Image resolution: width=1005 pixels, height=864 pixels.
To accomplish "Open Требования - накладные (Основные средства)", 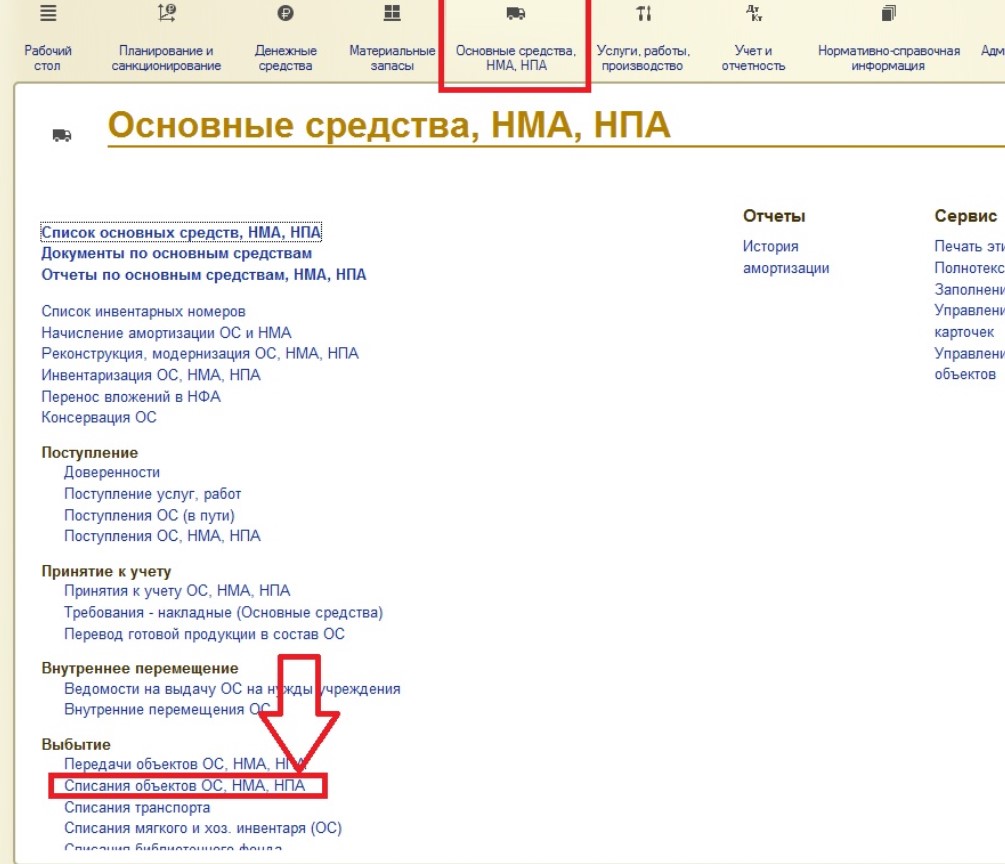I will pyautogui.click(x=223, y=613).
